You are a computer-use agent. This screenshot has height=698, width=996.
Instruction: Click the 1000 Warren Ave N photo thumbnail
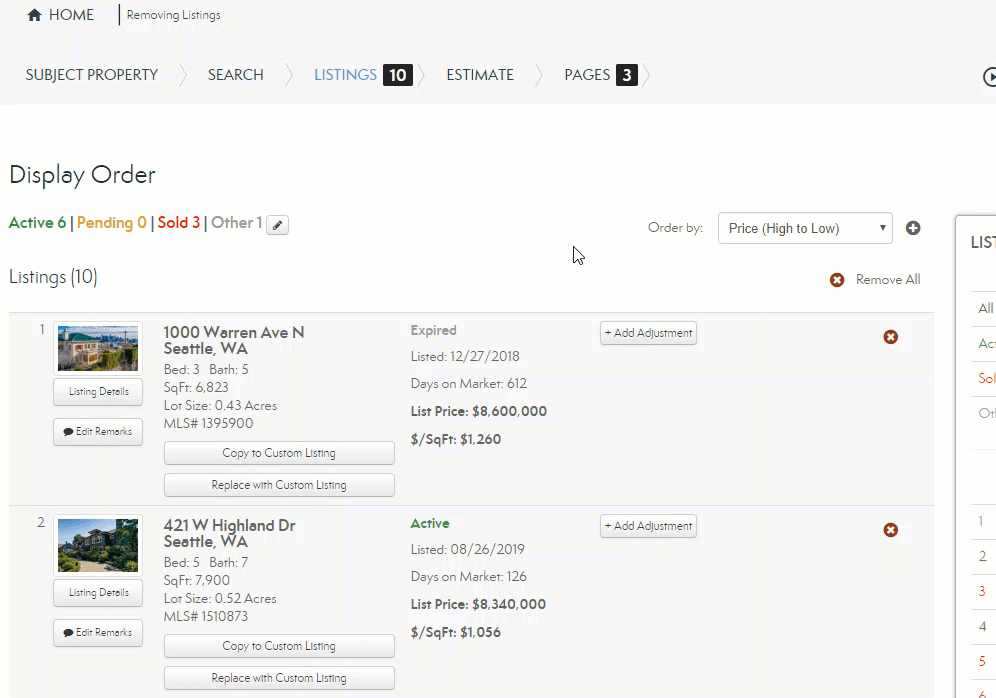98,348
